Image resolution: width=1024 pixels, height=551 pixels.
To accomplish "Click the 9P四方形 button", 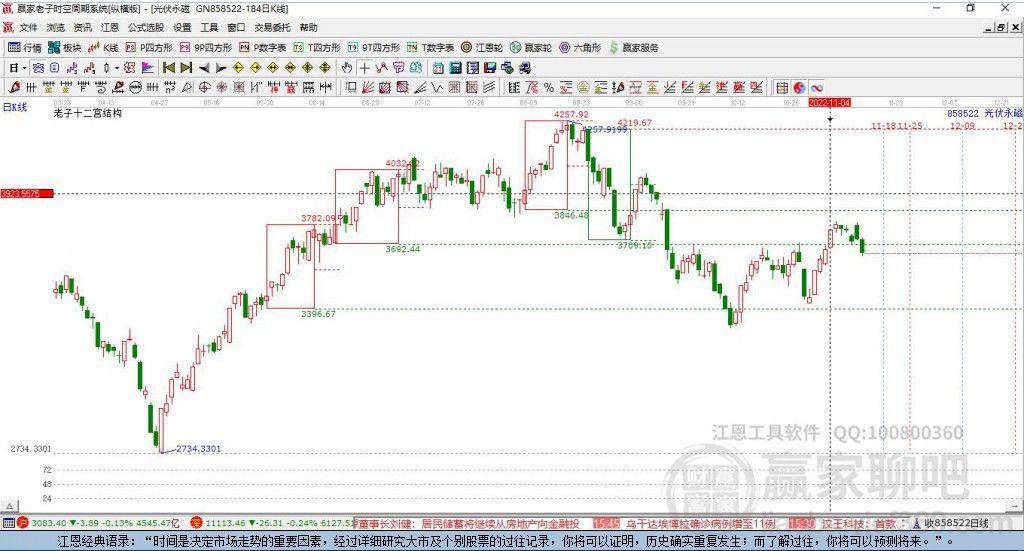I will 206,47.
